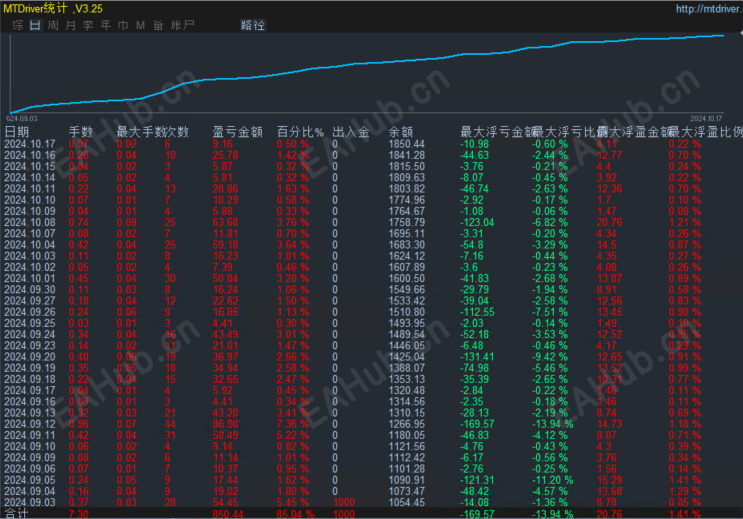The image size is (743, 519).
Task: Click floating loss percent -11.20 %
Action: (x=552, y=480)
